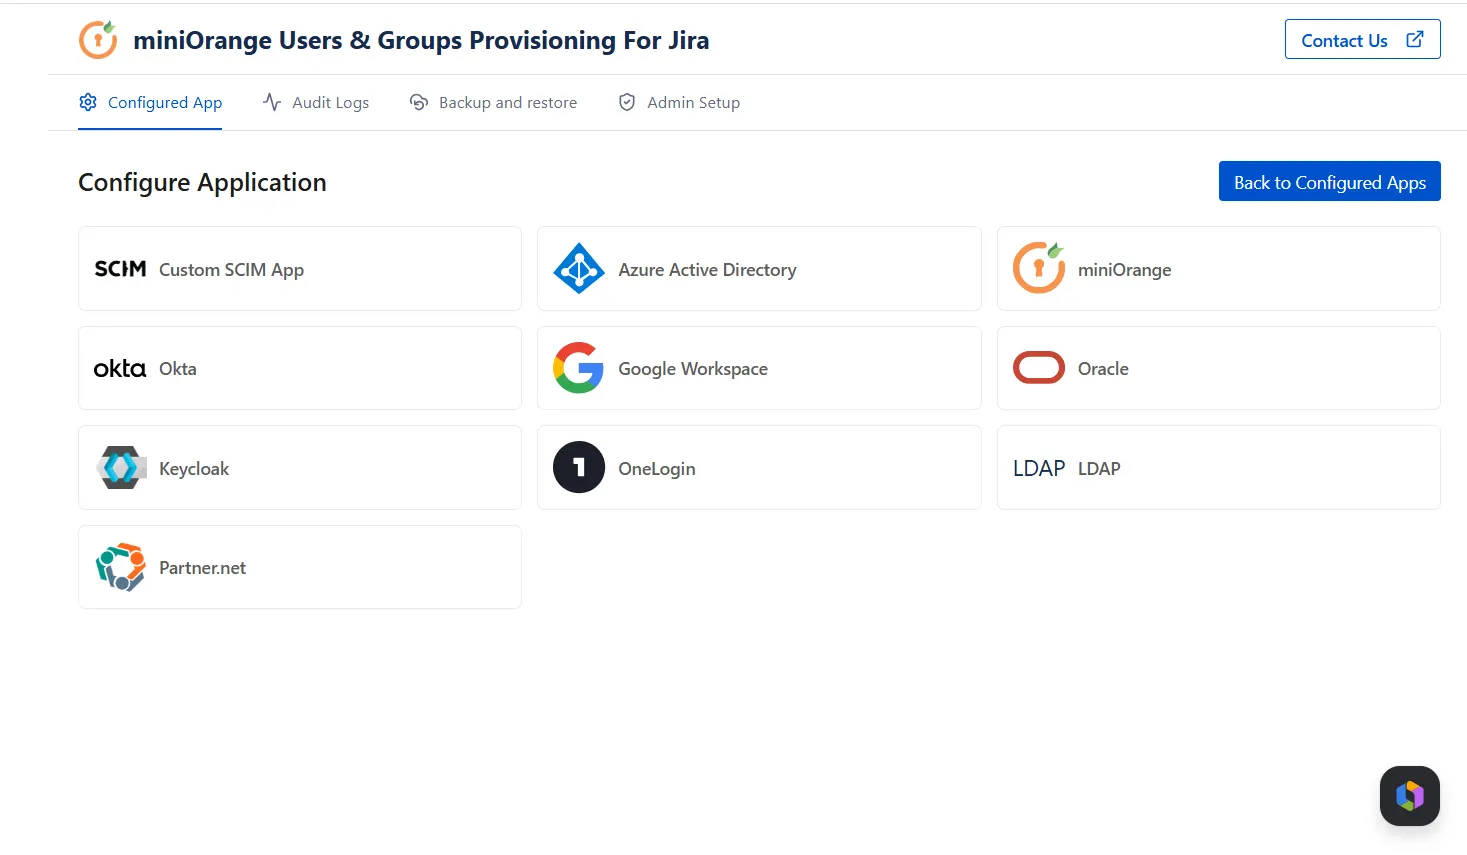Click the Keycloak hexagon logo icon
This screenshot has width=1467, height=855.
[x=121, y=468]
